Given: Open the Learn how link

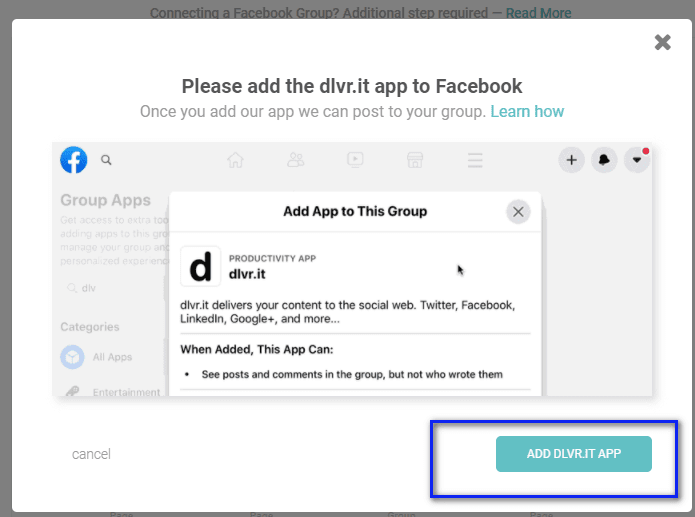Looking at the screenshot, I should coord(527,111).
